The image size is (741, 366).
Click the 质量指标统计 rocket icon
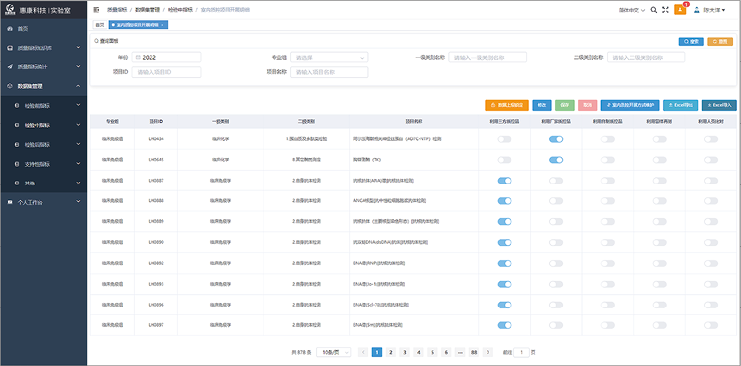(x=10, y=67)
